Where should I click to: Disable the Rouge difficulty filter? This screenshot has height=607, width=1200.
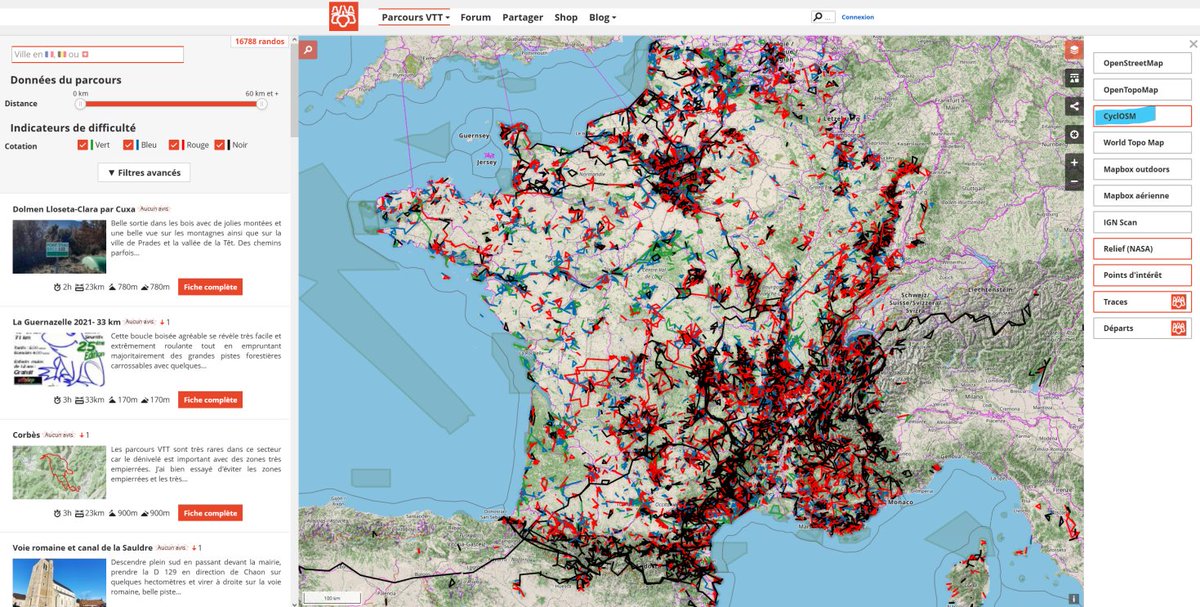coord(175,144)
